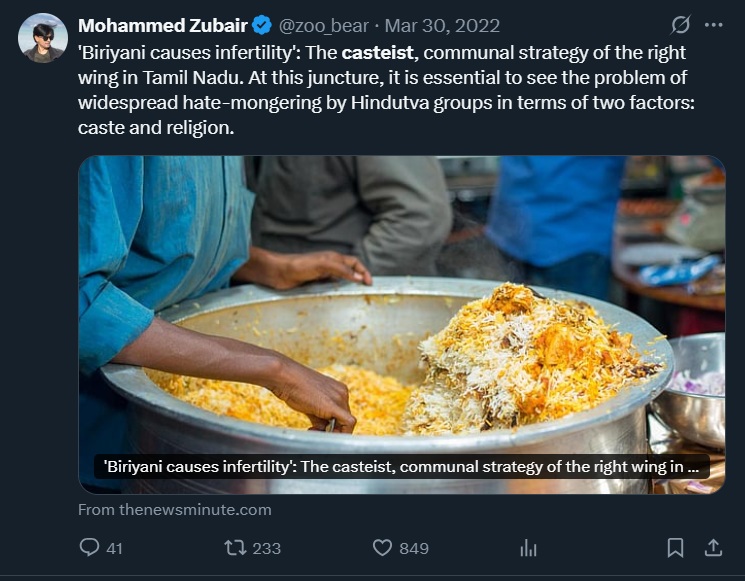Click the share upload arrow icon

(x=713, y=547)
